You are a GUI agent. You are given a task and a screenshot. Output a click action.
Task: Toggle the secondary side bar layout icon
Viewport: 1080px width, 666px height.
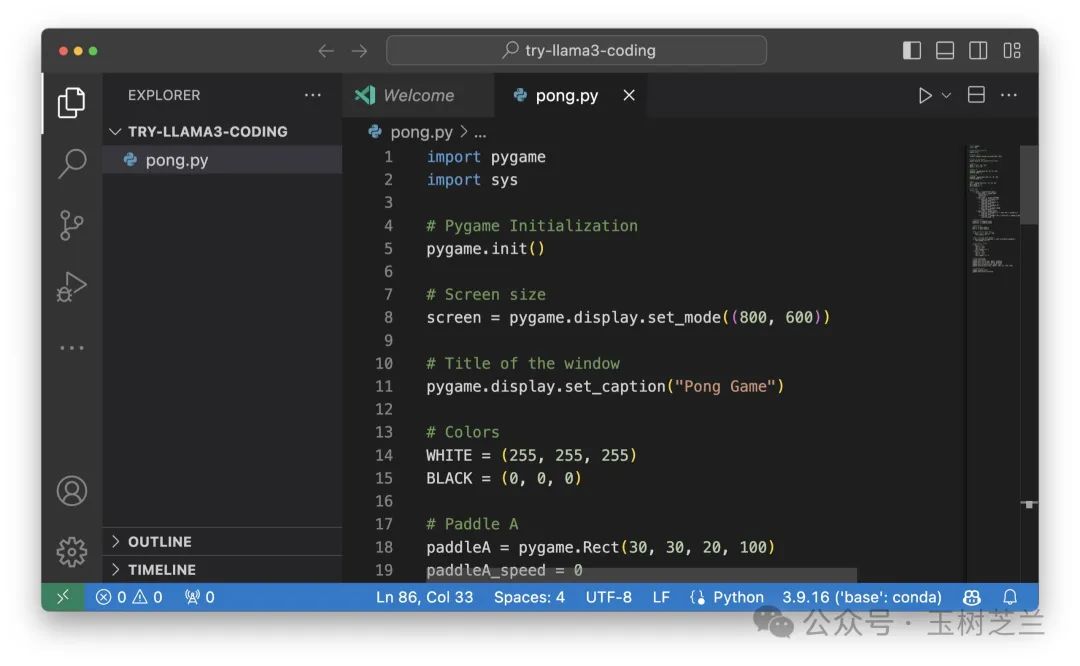pos(978,50)
